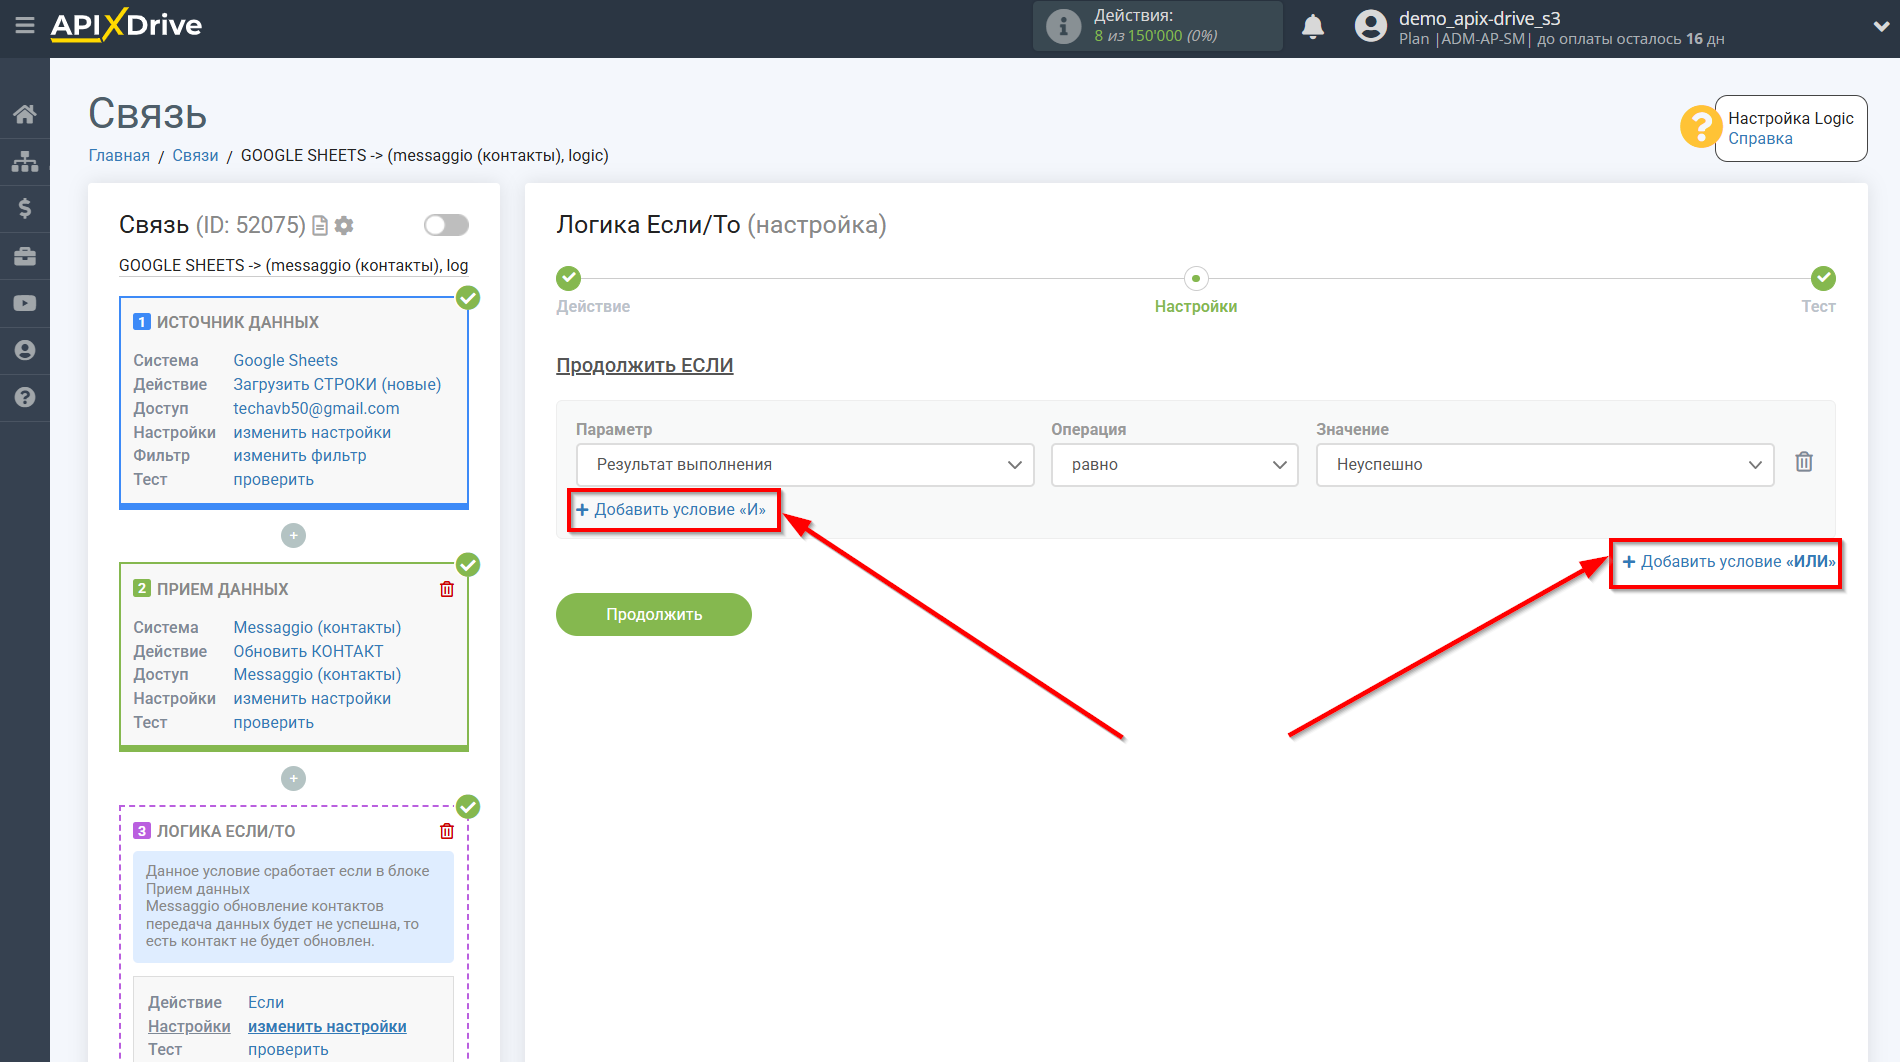Viewport: 1900px width, 1062px height.
Task: Click the connection settings gear icon
Action: click(x=344, y=226)
